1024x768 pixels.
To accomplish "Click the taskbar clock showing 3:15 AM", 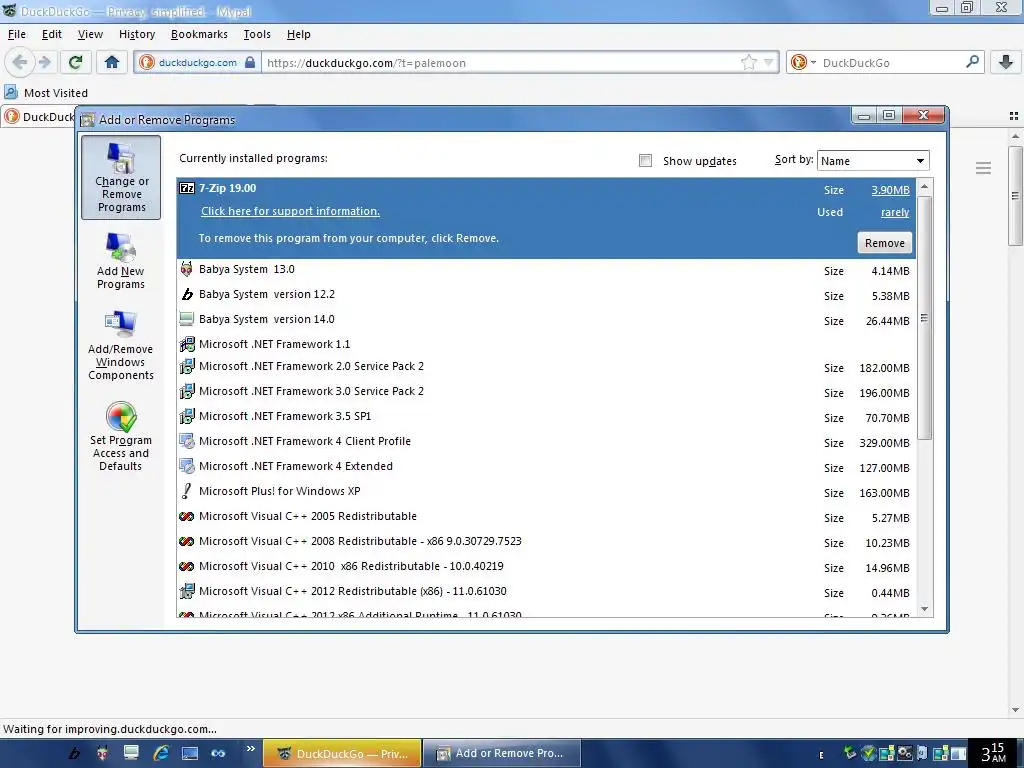I will tap(994, 753).
